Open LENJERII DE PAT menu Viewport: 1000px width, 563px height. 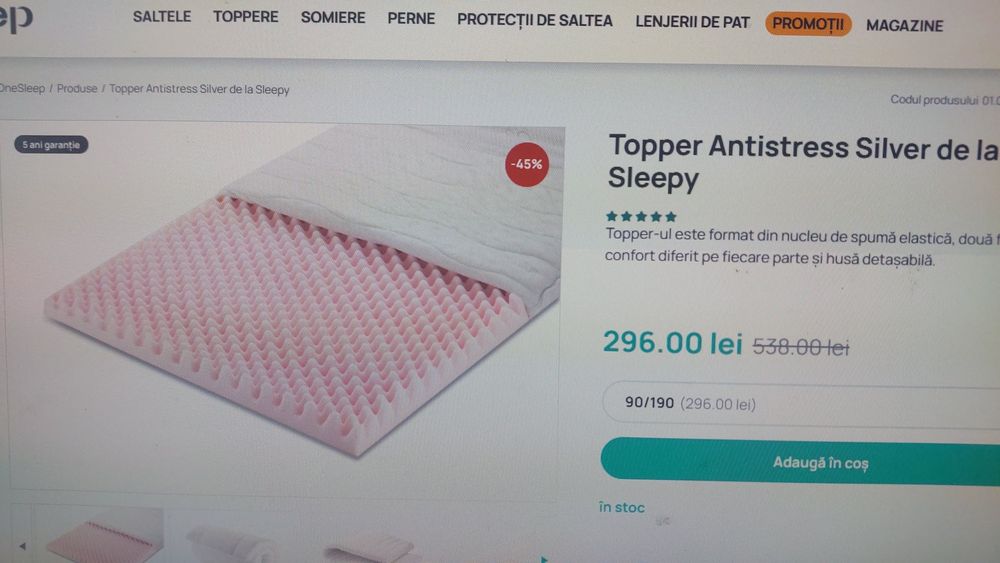[692, 22]
